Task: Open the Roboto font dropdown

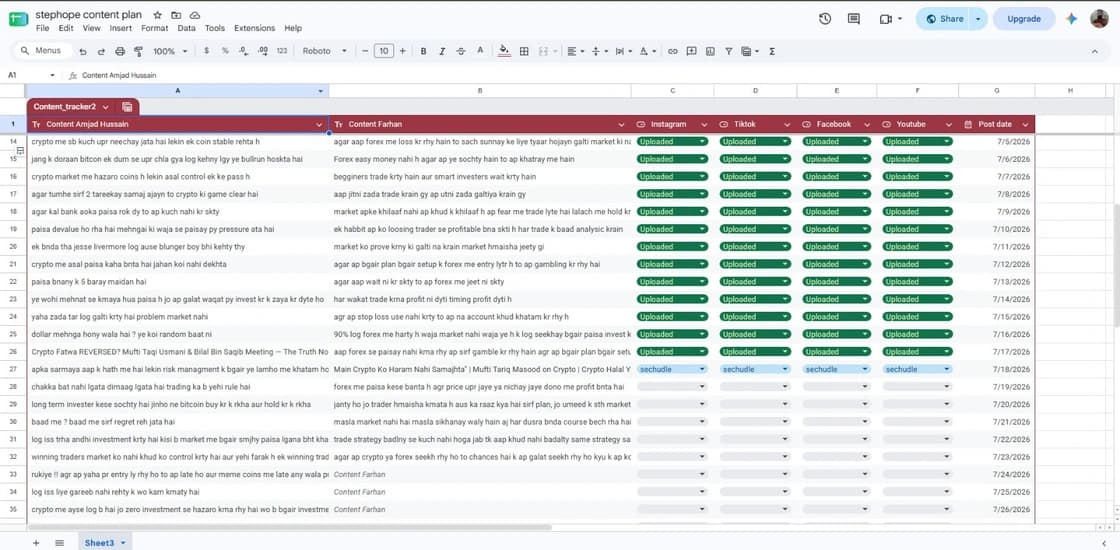Action: click(x=324, y=51)
